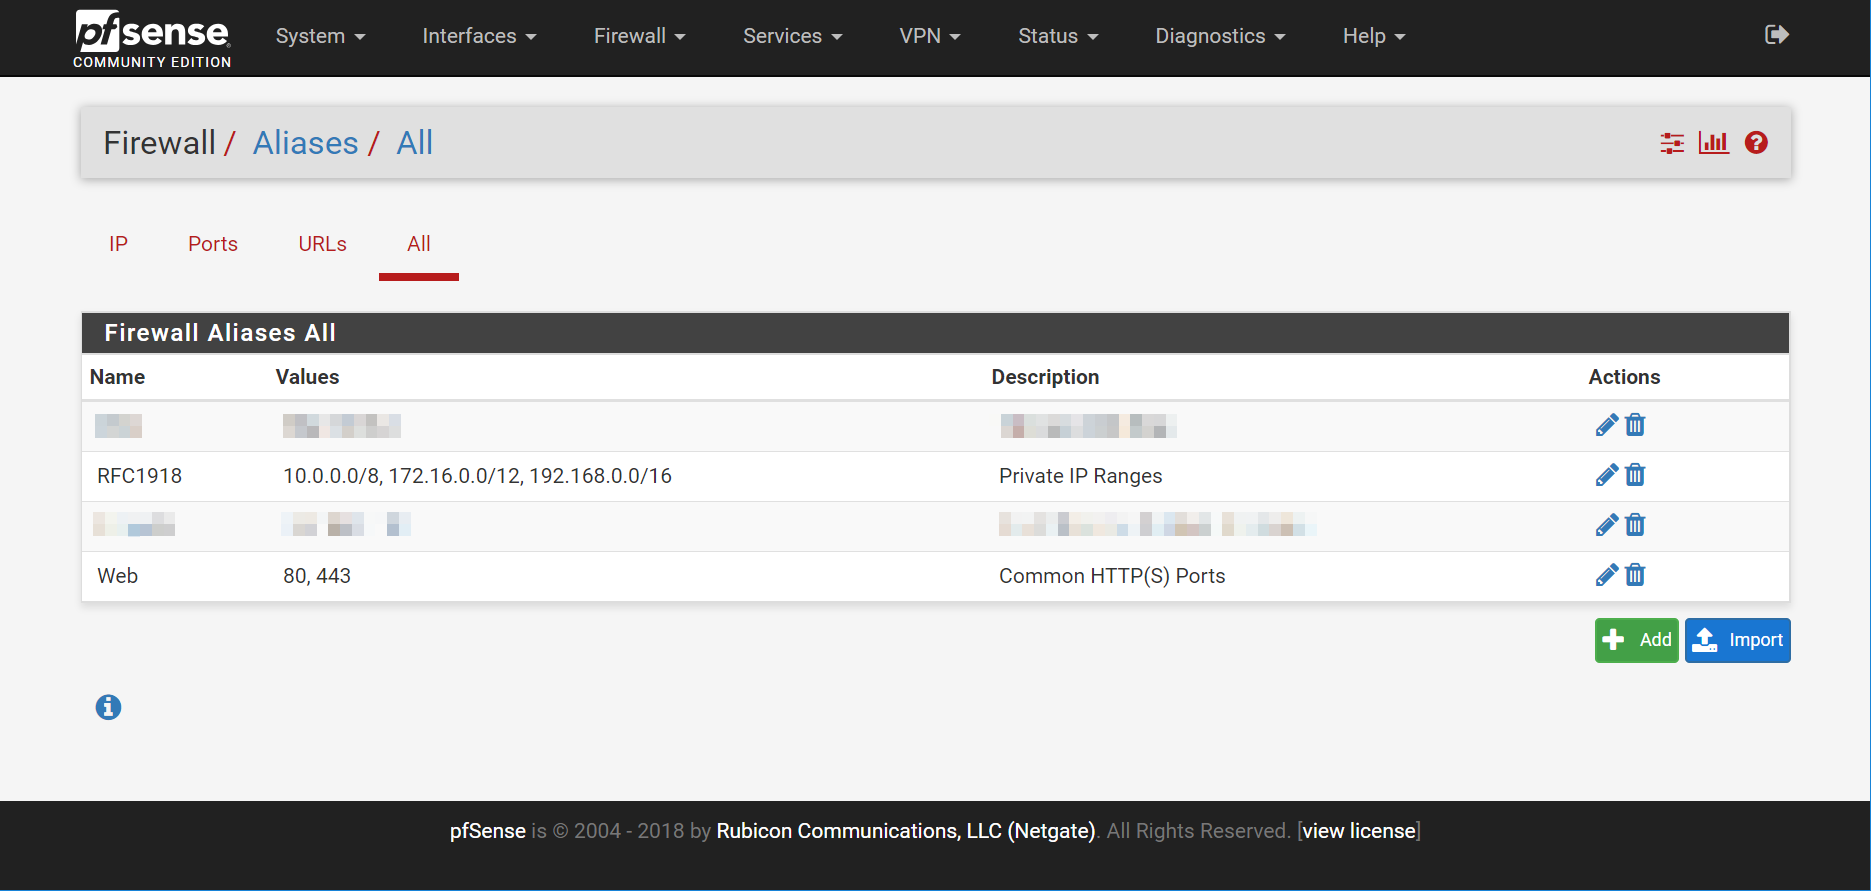This screenshot has height=891, width=1871.
Task: Click the logout icon in the top bar
Action: pos(1776,35)
